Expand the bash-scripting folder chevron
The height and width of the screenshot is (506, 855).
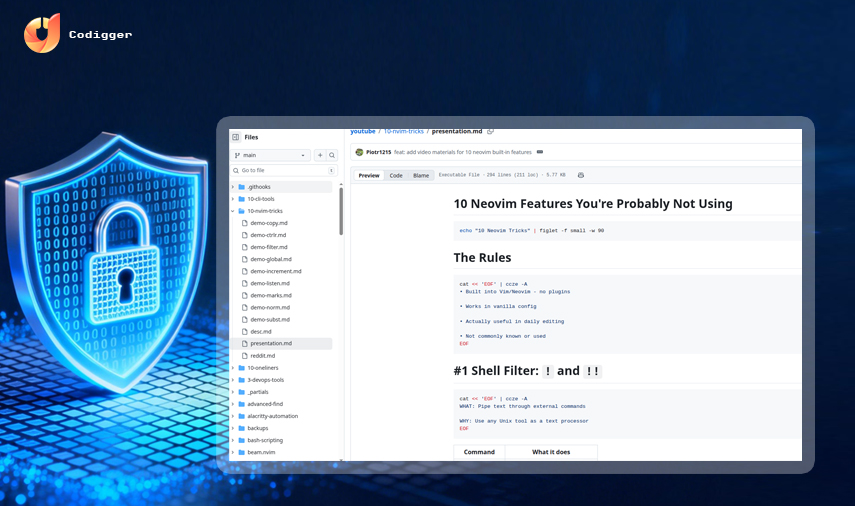pyautogui.click(x=233, y=440)
